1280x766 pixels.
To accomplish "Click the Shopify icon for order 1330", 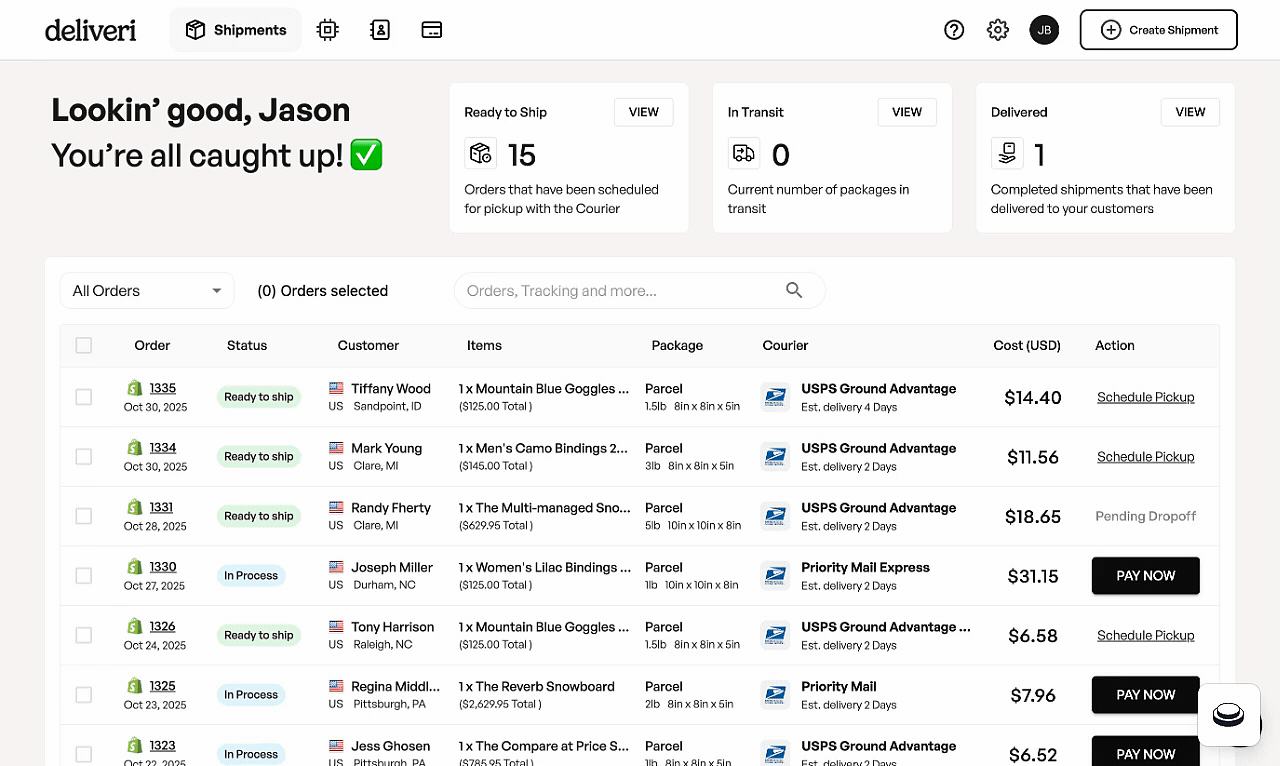I will 135,567.
